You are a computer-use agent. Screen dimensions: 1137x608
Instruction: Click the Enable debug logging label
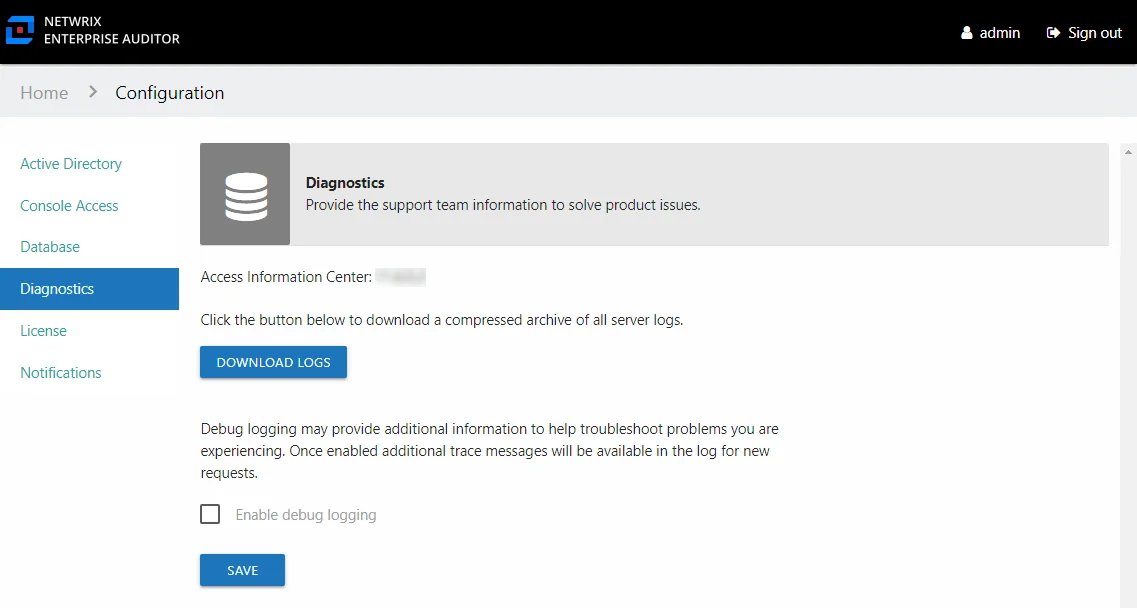[306, 515]
